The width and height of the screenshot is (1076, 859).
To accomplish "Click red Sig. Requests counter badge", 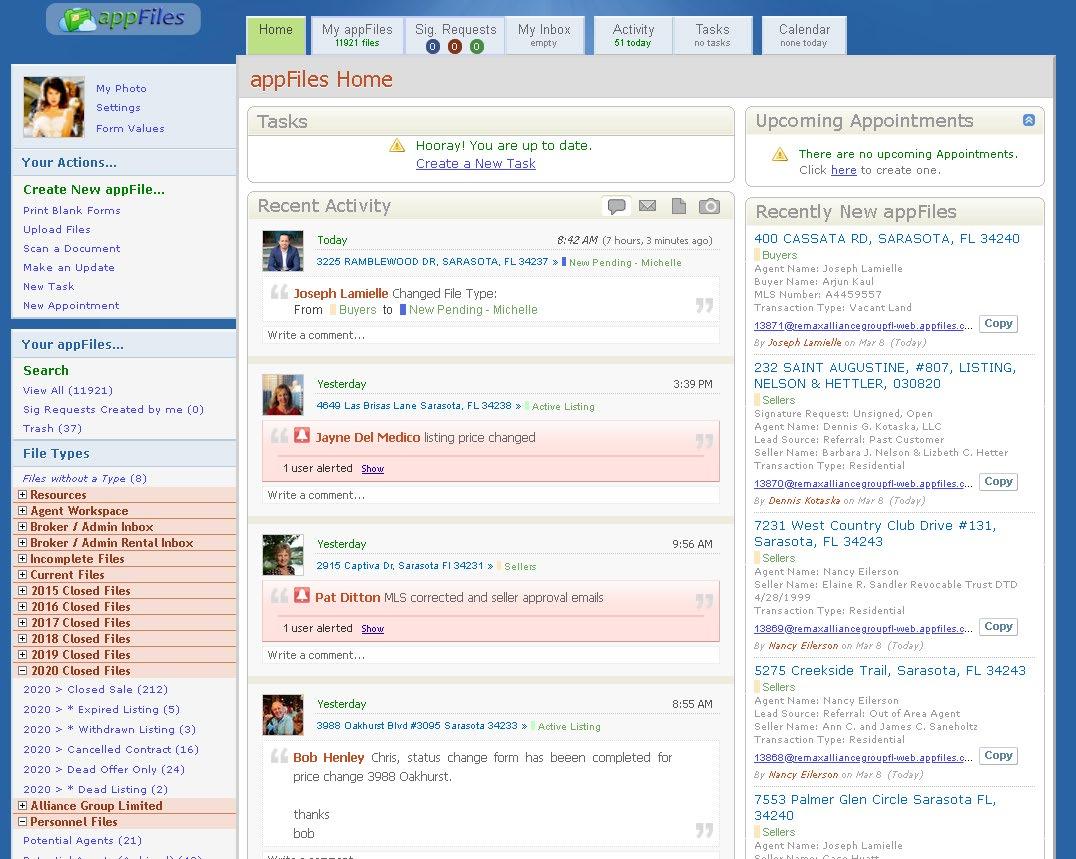I will click(x=454, y=47).
